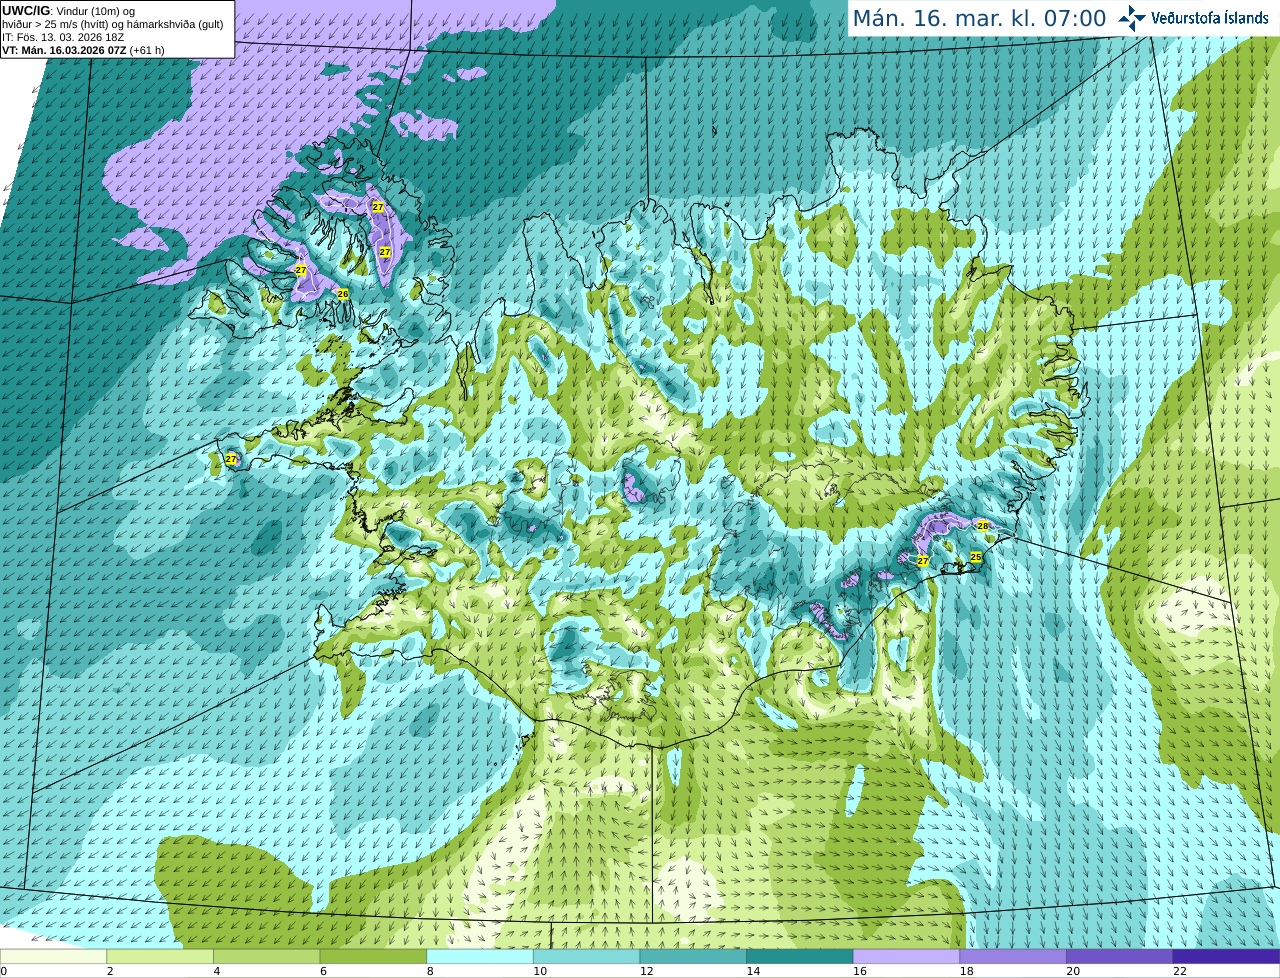This screenshot has width=1280, height=978.
Task: Click the legend scale number 22
Action: point(1180,971)
